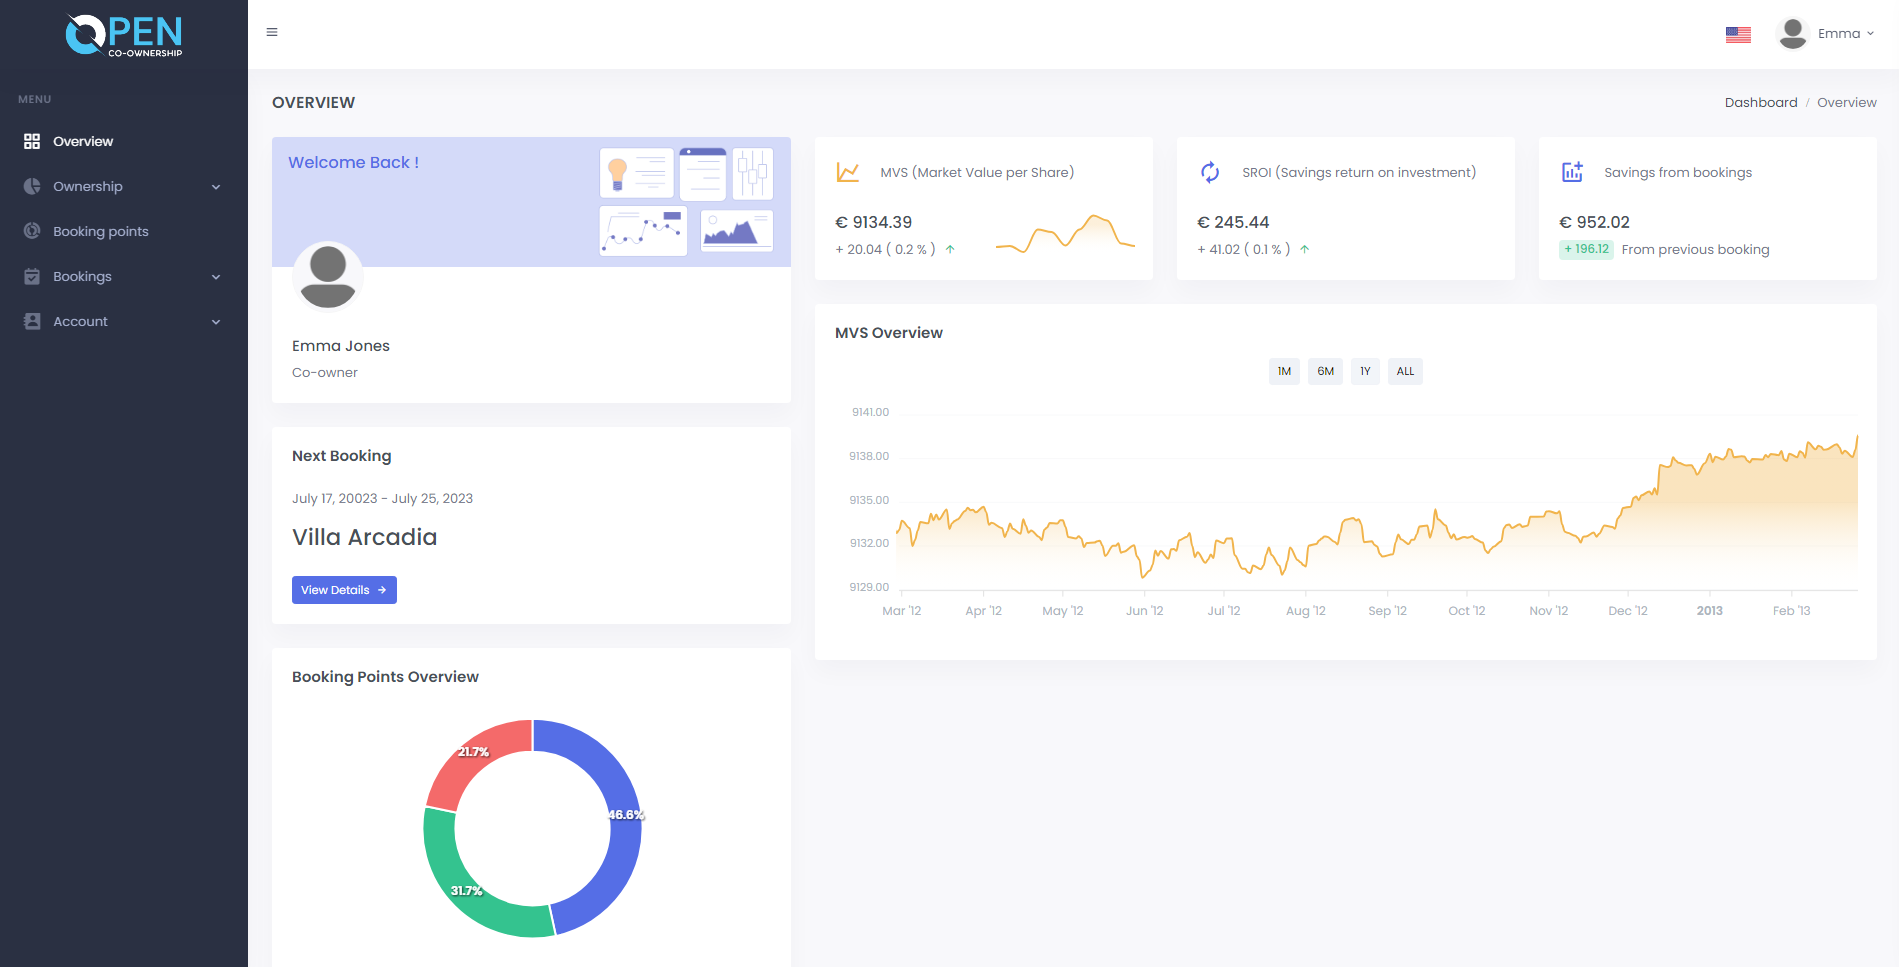Click the Overview grid icon in sidebar
The width and height of the screenshot is (1899, 967).
click(x=32, y=141)
